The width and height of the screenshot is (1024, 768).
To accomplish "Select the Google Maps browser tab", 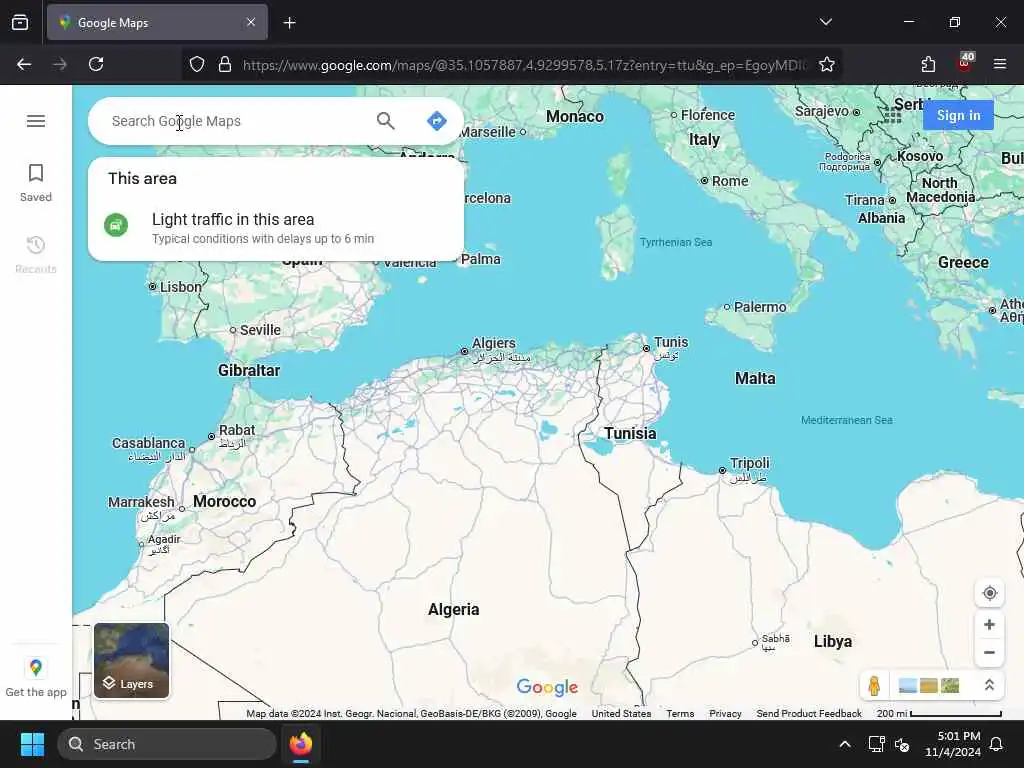I will coord(157,23).
